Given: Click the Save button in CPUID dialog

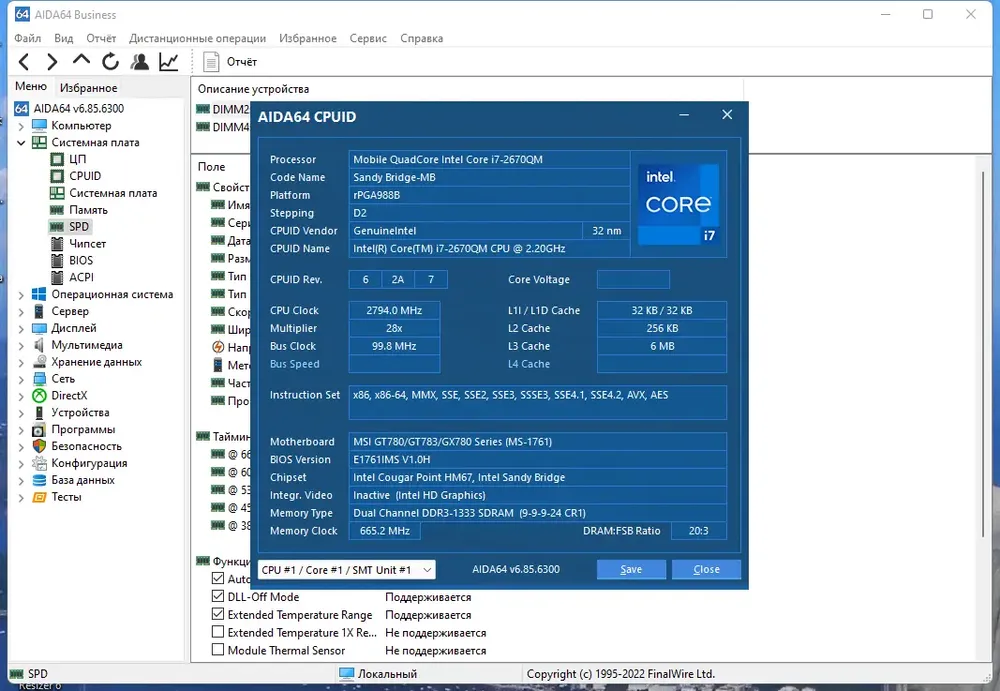Looking at the screenshot, I should (631, 570).
